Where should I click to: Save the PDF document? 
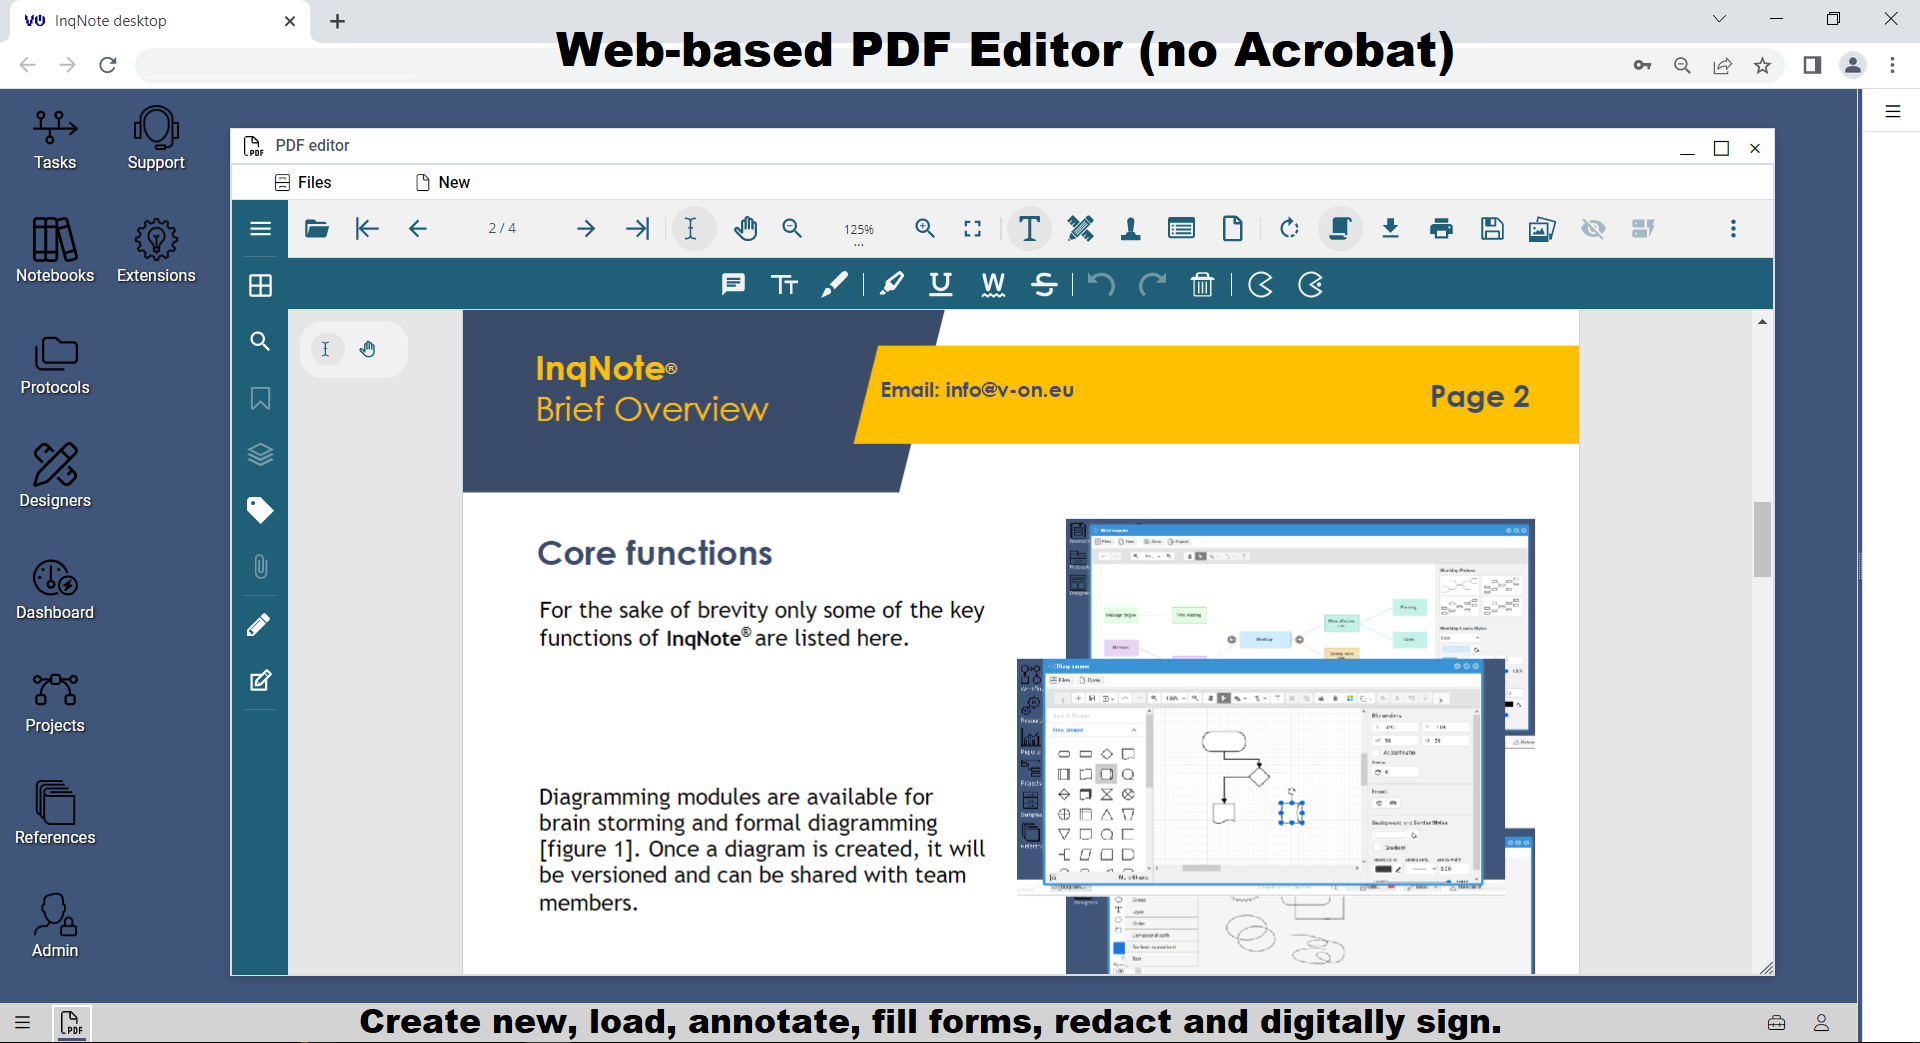pyautogui.click(x=1492, y=229)
